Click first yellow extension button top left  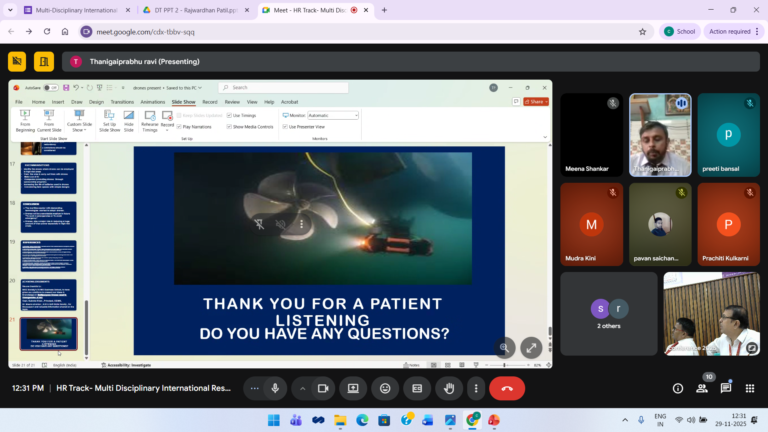click(17, 62)
